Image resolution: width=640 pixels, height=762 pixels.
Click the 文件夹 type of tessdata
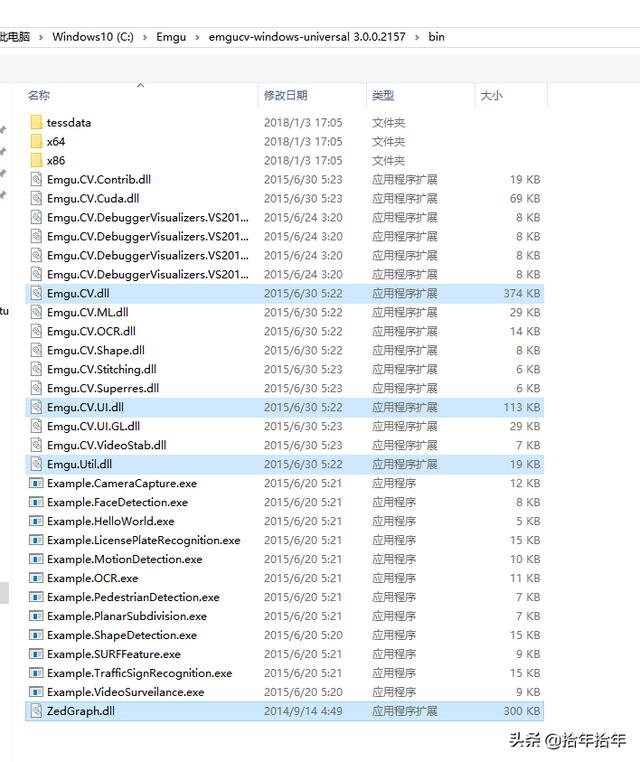tap(388, 122)
